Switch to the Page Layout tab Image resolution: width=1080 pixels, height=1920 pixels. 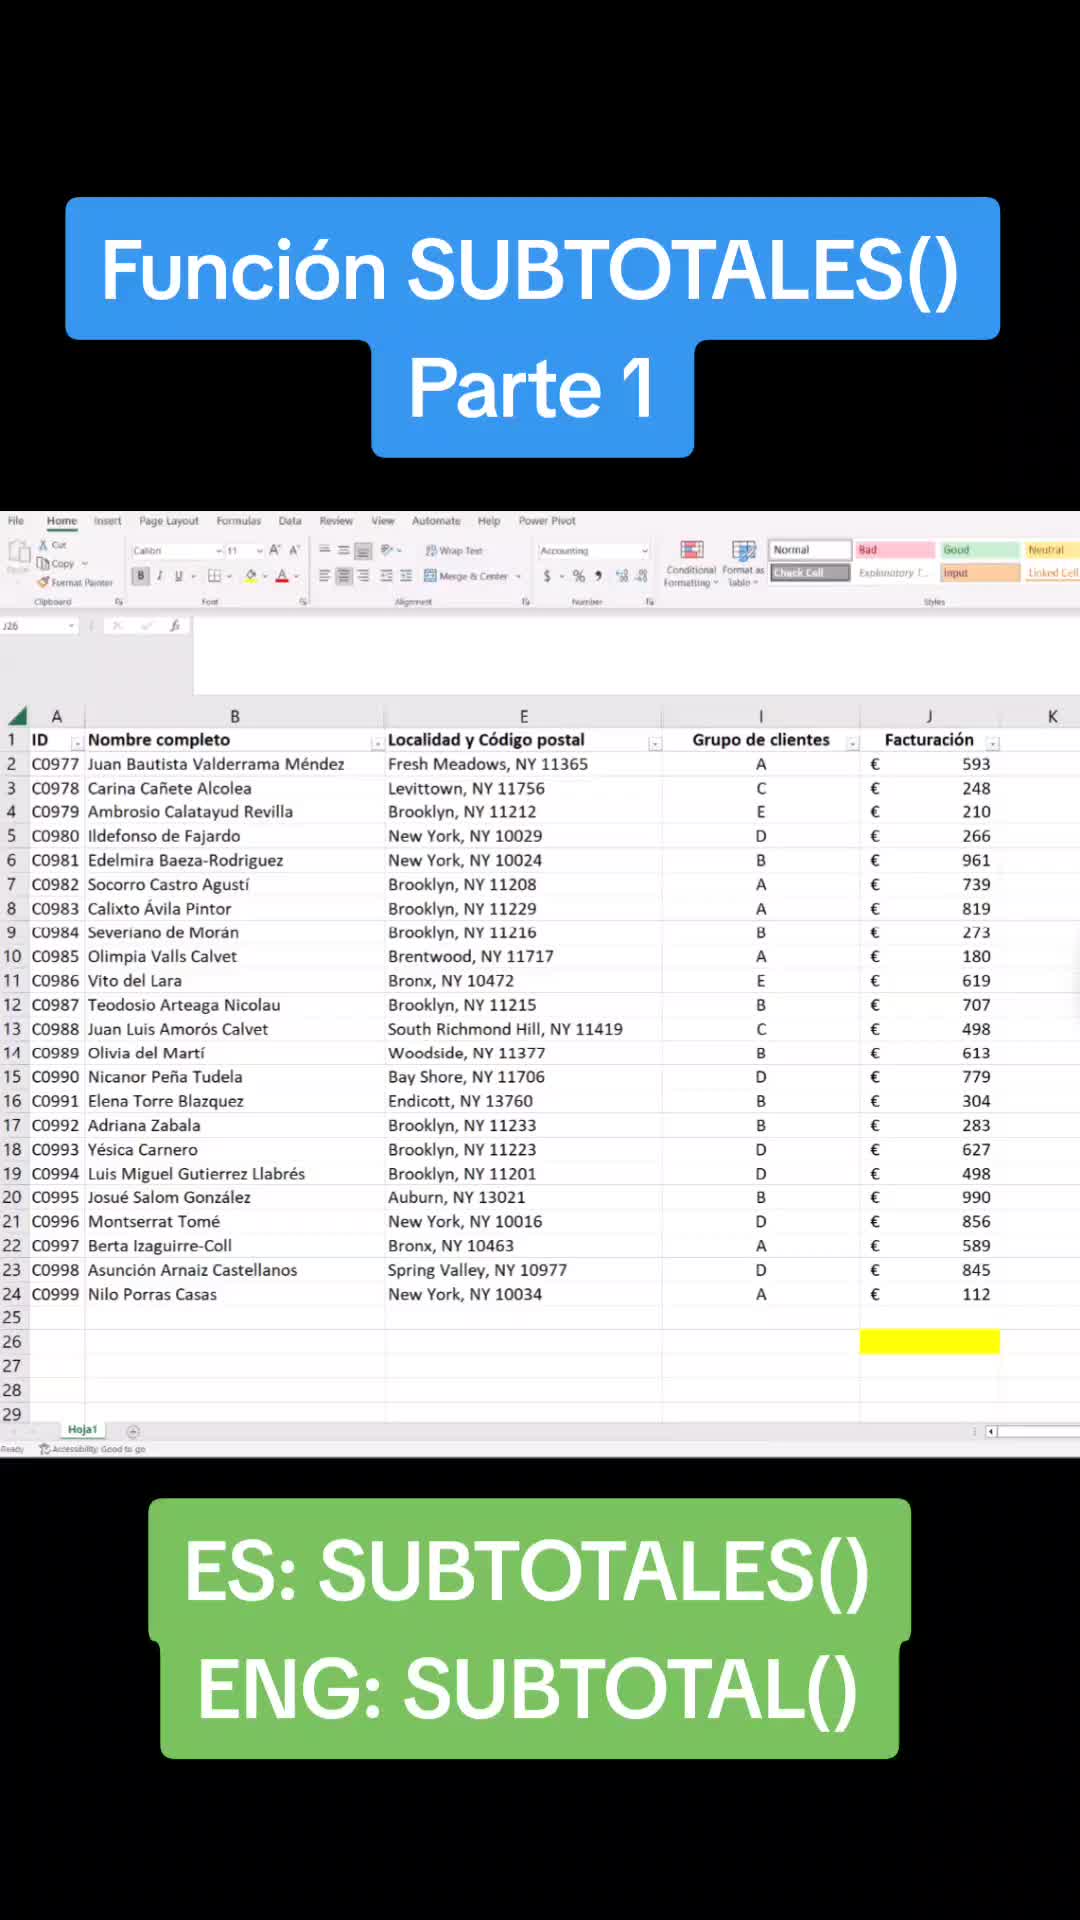click(x=169, y=521)
